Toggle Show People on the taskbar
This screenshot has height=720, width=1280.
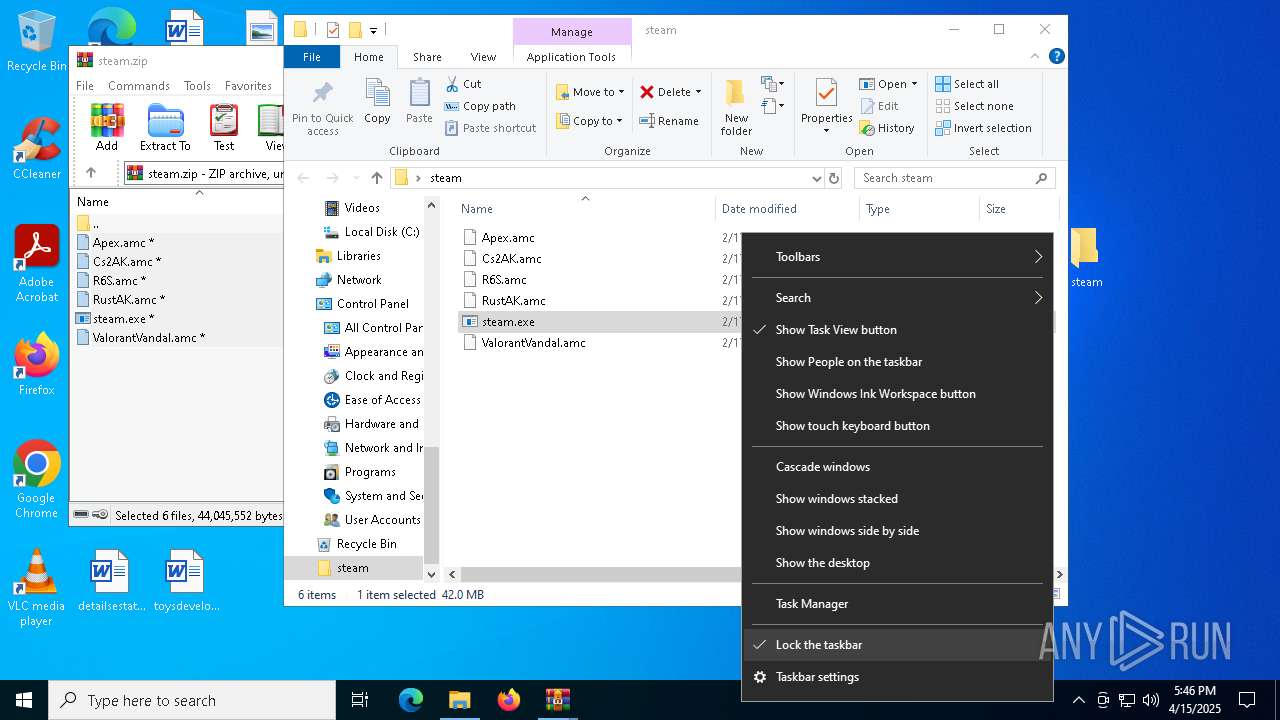897,362
